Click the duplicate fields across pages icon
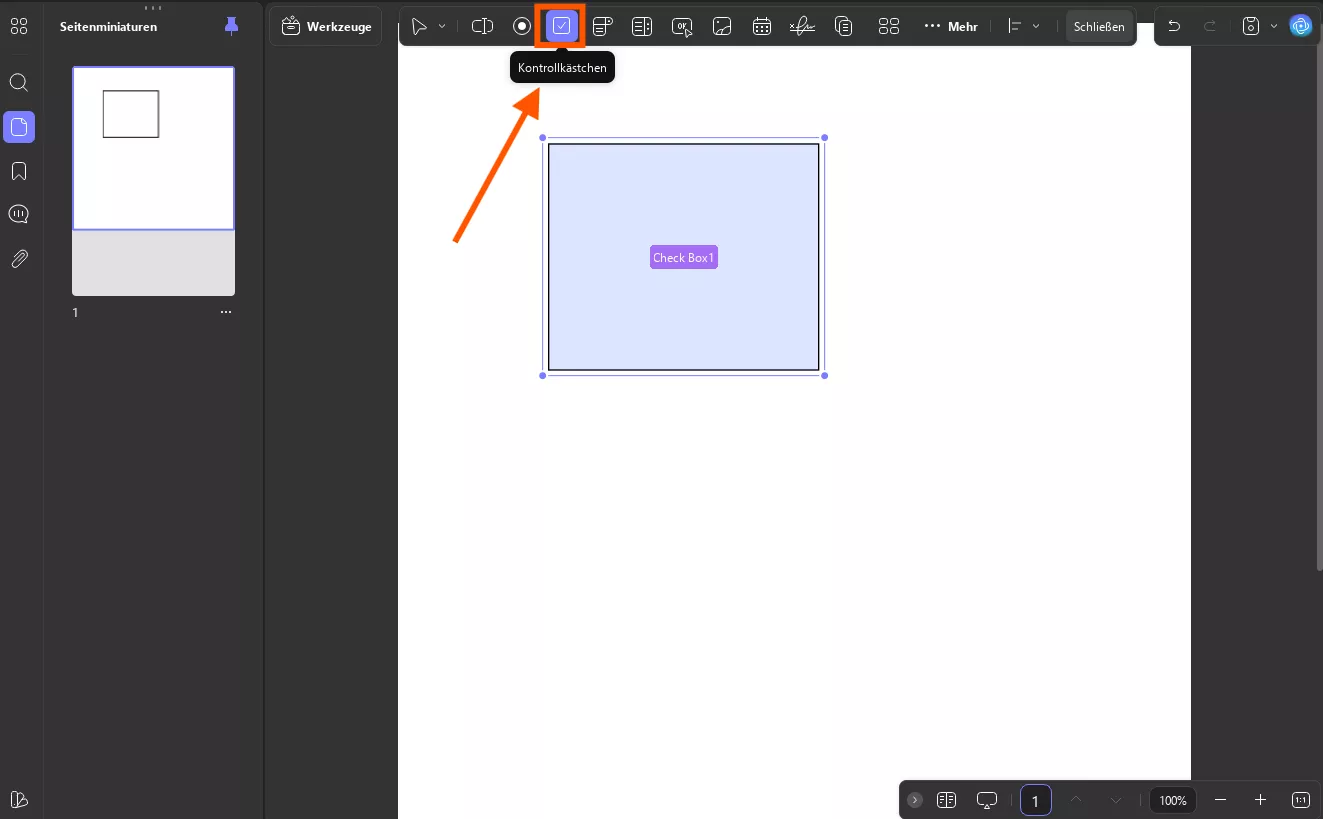The width and height of the screenshot is (1323, 819). 844,27
